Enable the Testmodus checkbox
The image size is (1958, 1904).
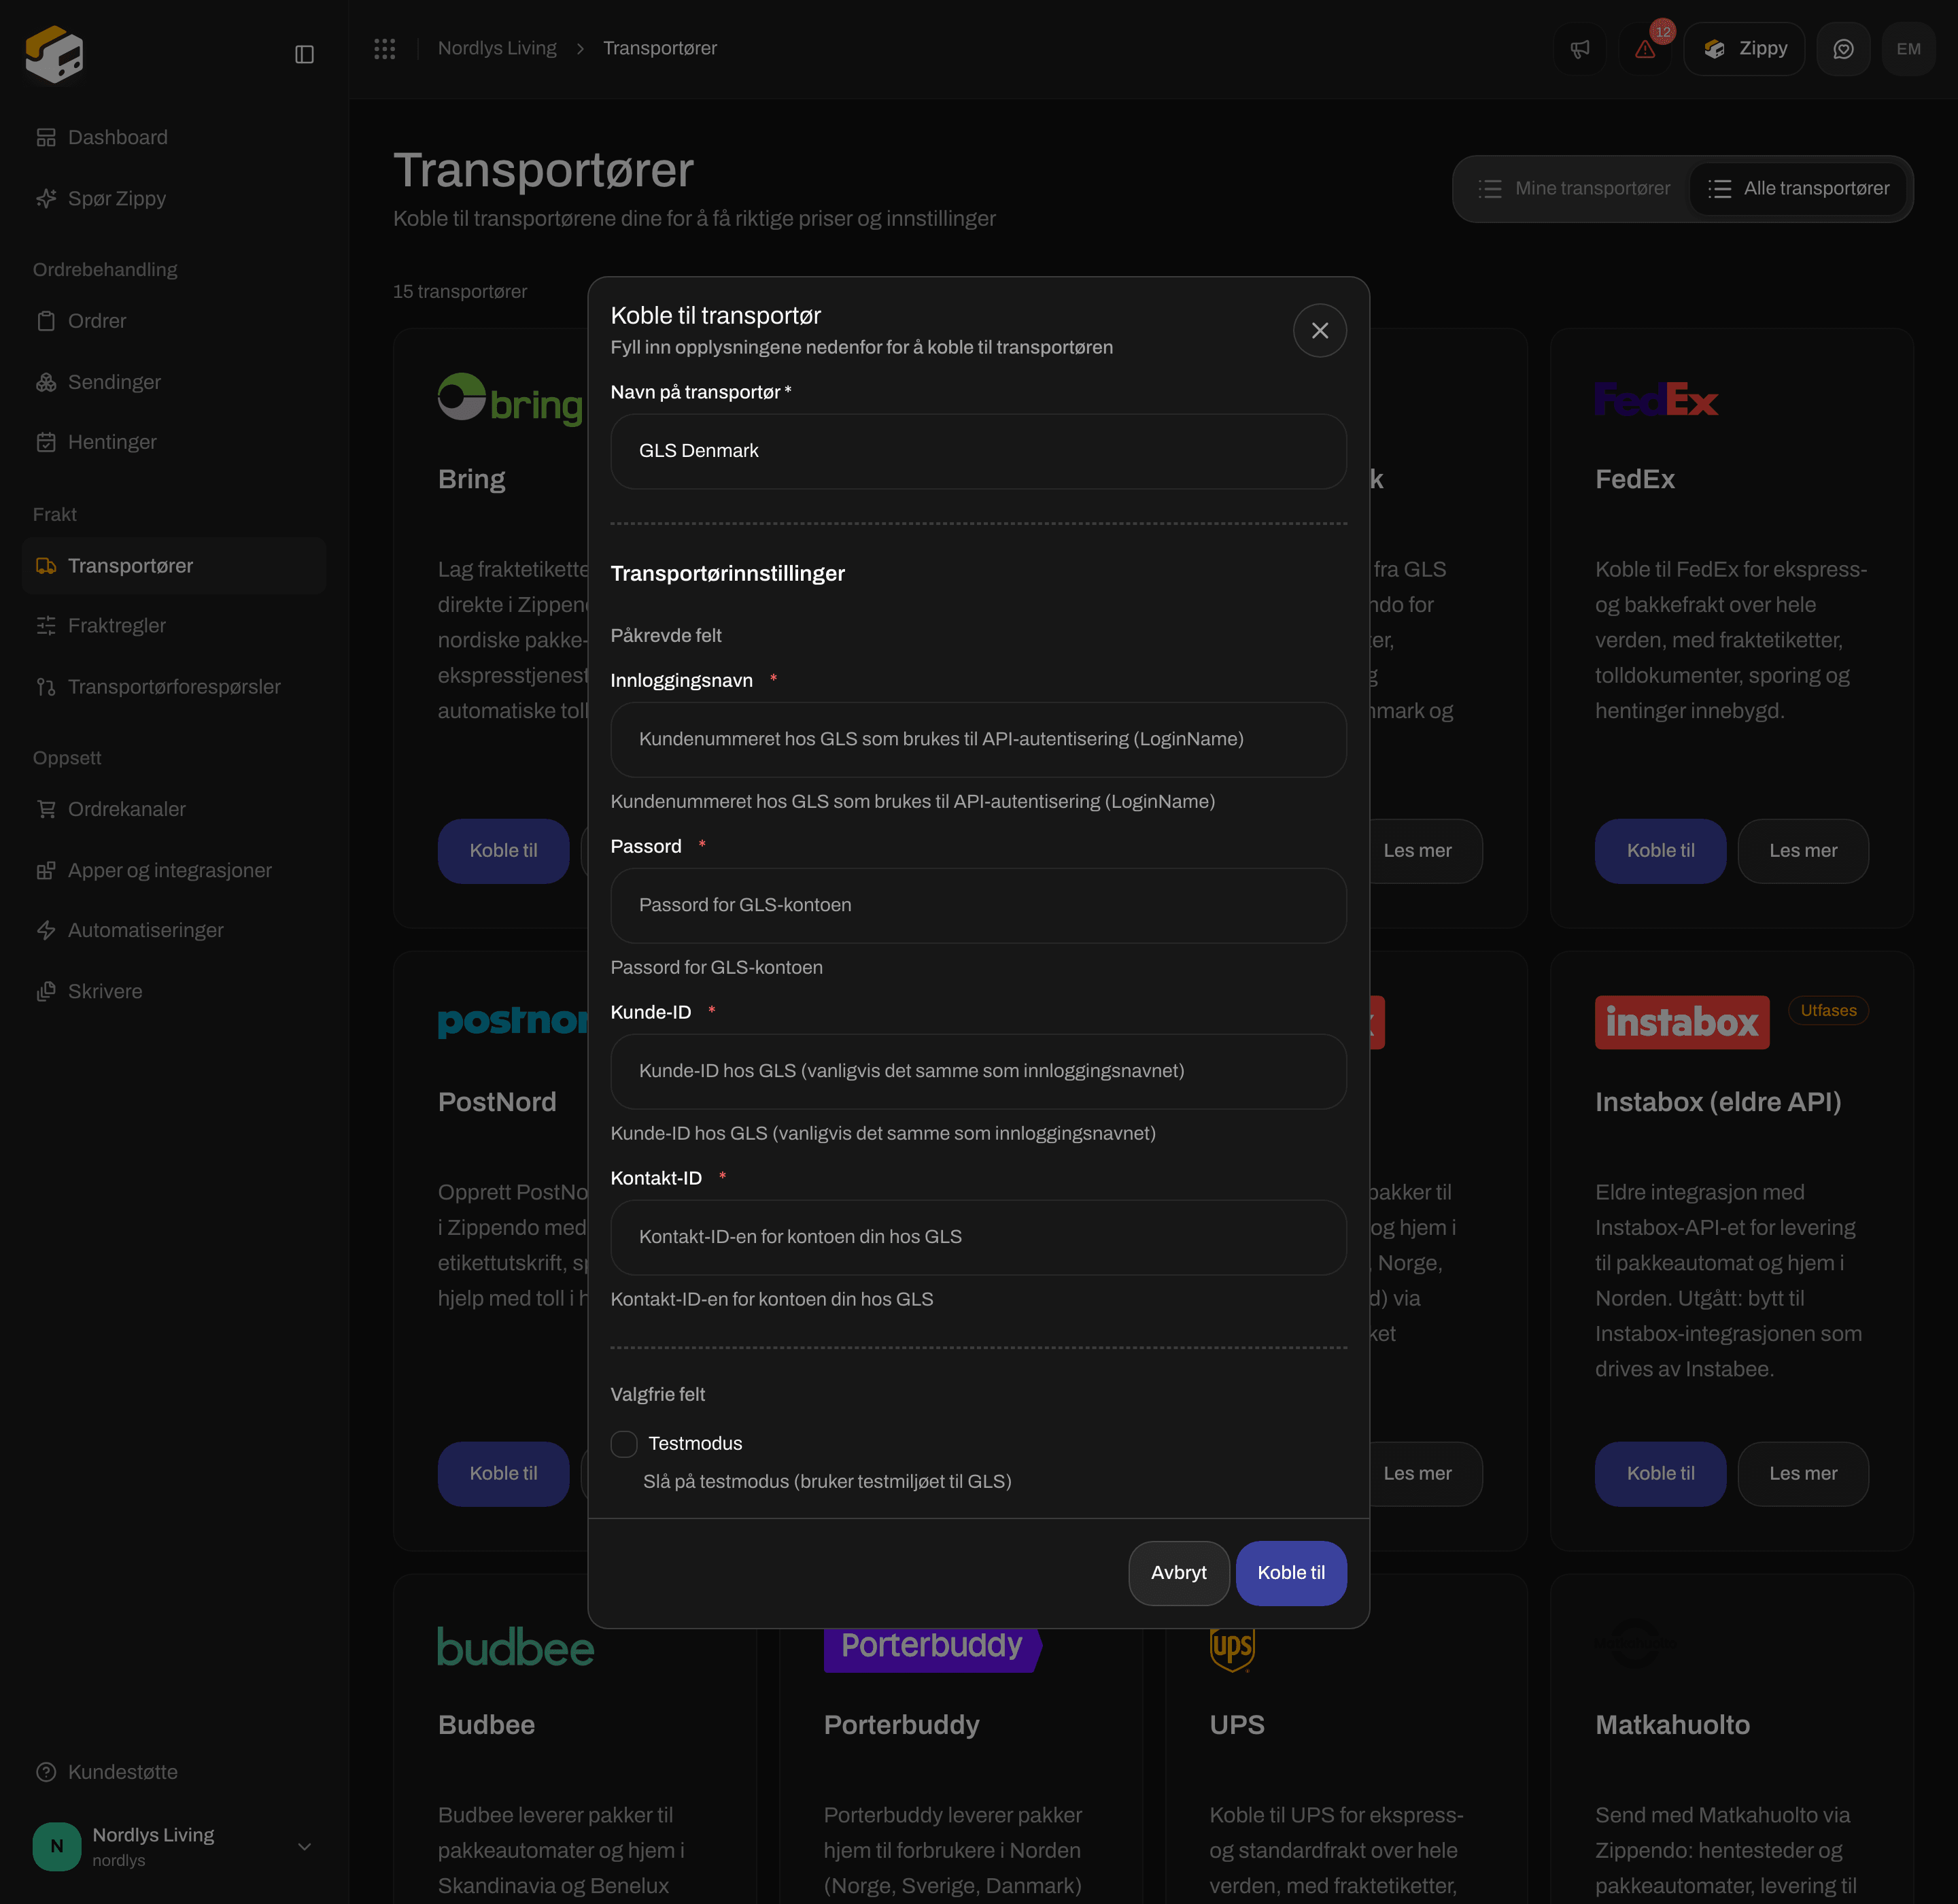pos(624,1443)
